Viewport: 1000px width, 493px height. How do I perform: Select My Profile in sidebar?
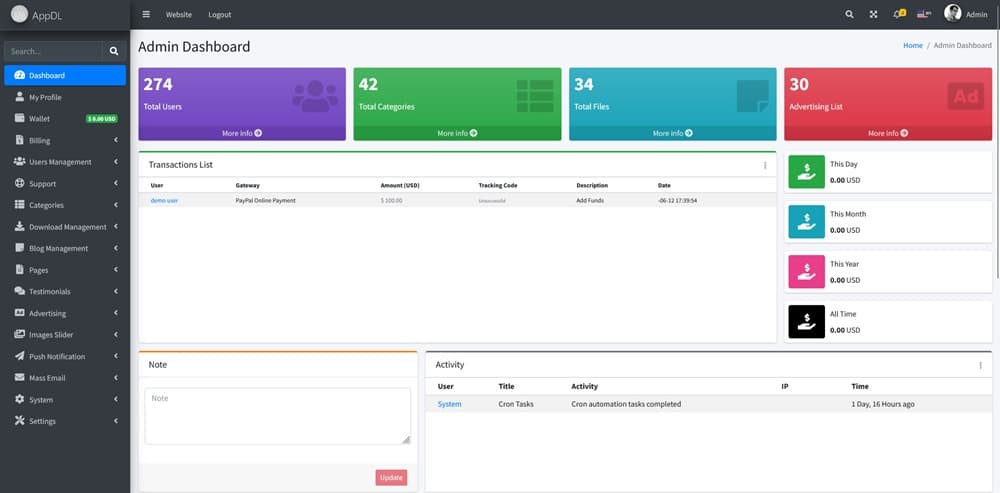45,97
